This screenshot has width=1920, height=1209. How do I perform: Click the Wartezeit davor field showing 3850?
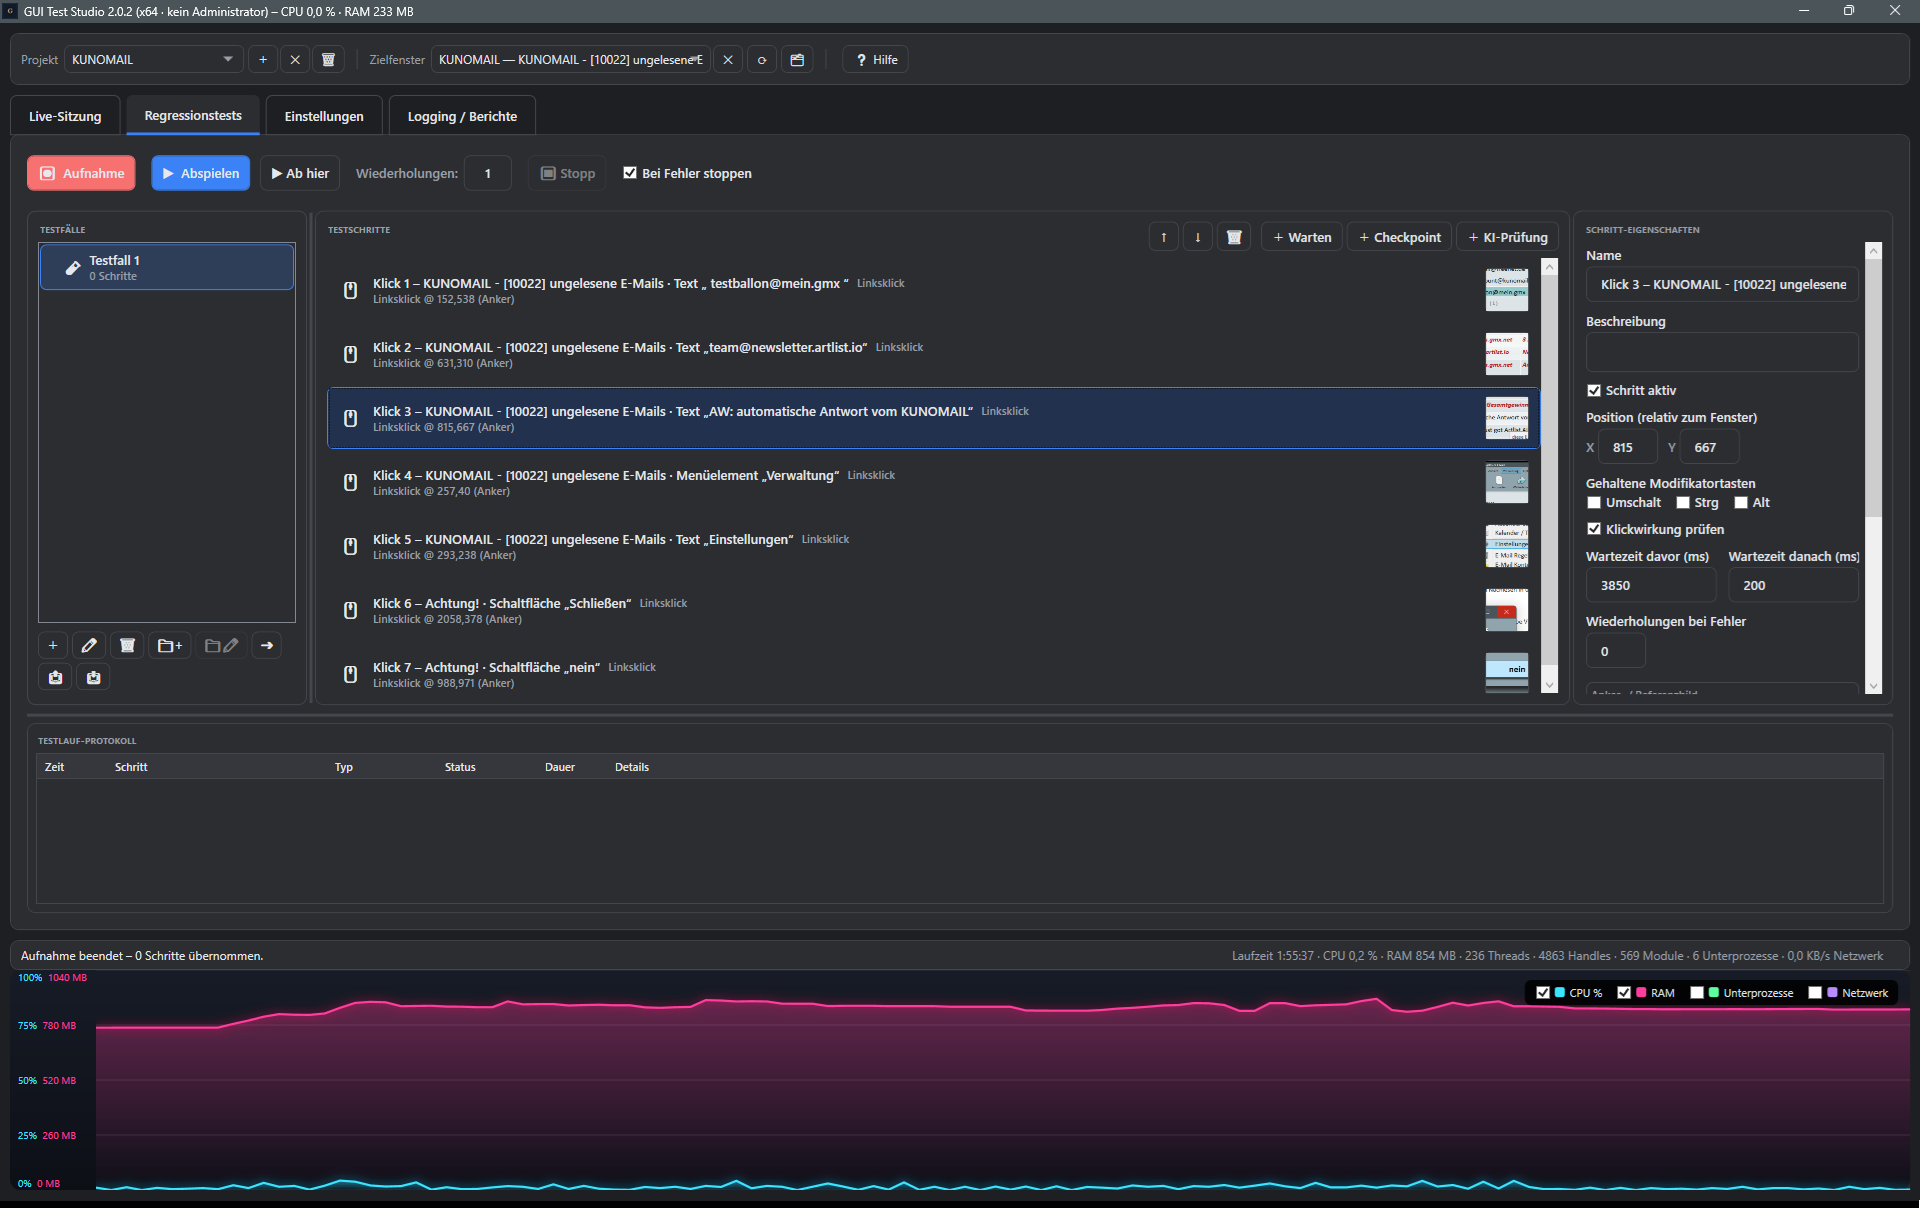pyautogui.click(x=1651, y=585)
